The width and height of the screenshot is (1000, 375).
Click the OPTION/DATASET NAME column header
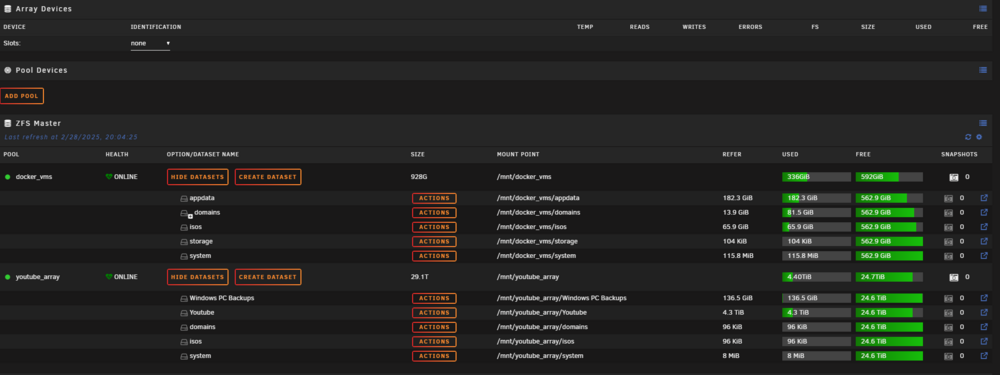pos(202,154)
